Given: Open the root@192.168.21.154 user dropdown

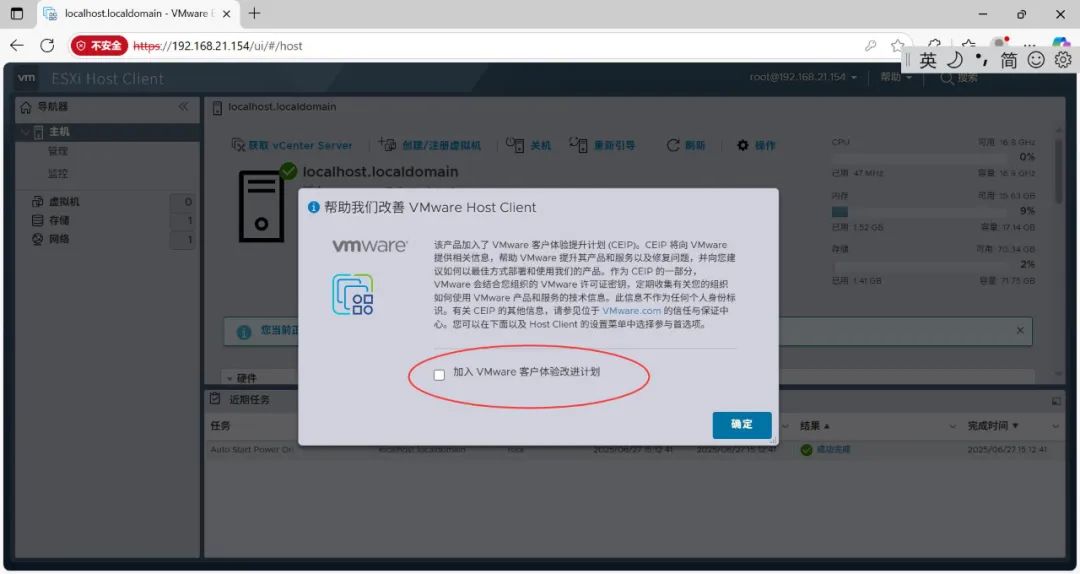Looking at the screenshot, I should click(x=803, y=77).
